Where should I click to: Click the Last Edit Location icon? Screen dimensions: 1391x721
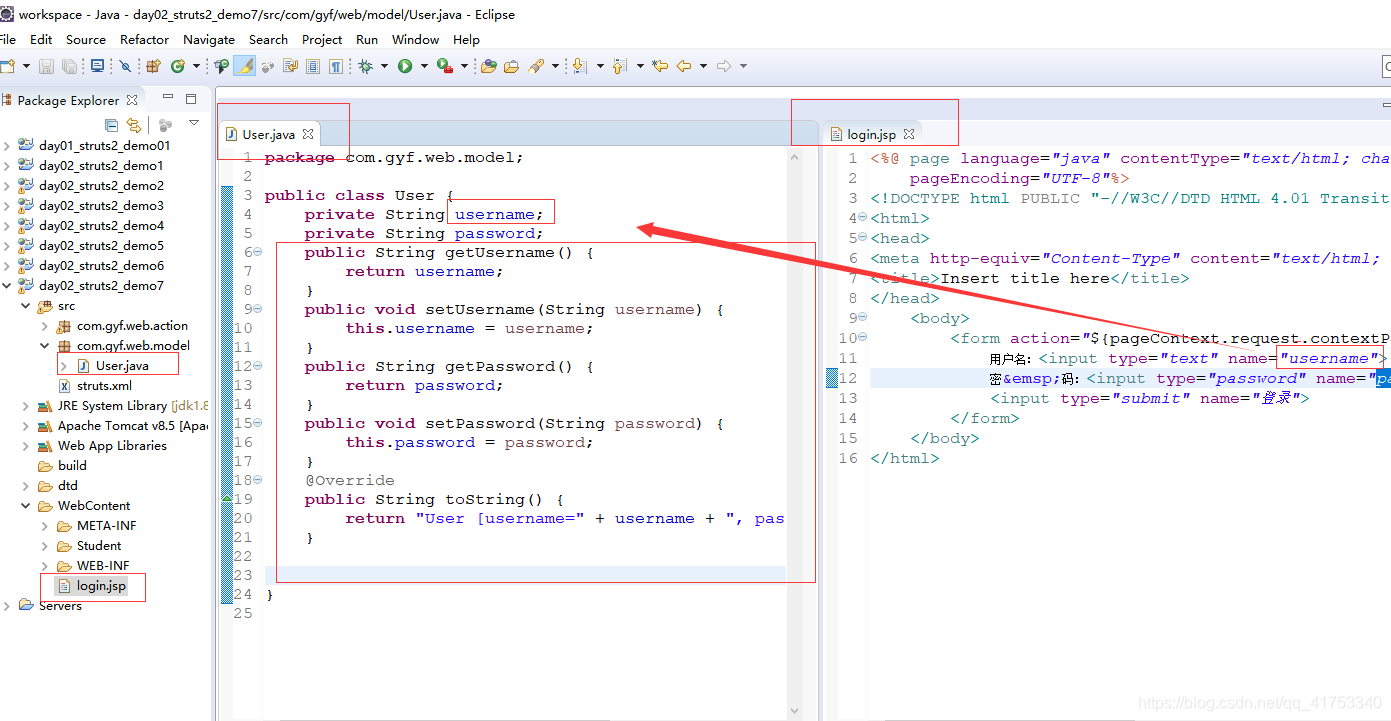click(660, 66)
